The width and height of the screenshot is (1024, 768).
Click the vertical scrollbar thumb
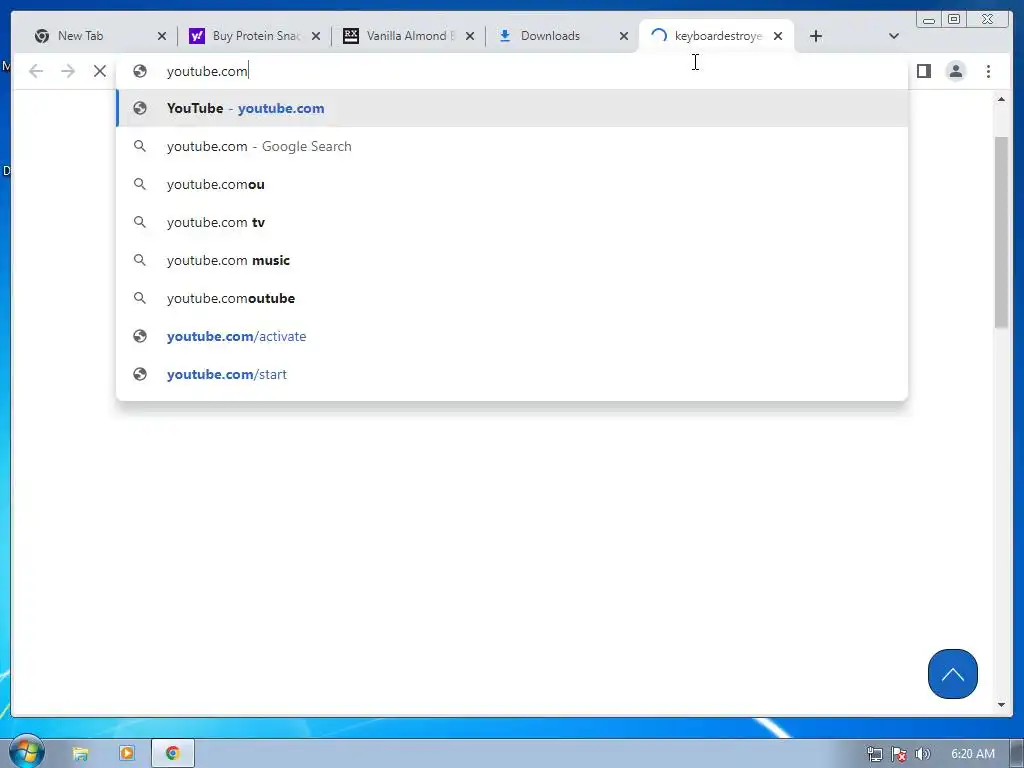[1001, 232]
